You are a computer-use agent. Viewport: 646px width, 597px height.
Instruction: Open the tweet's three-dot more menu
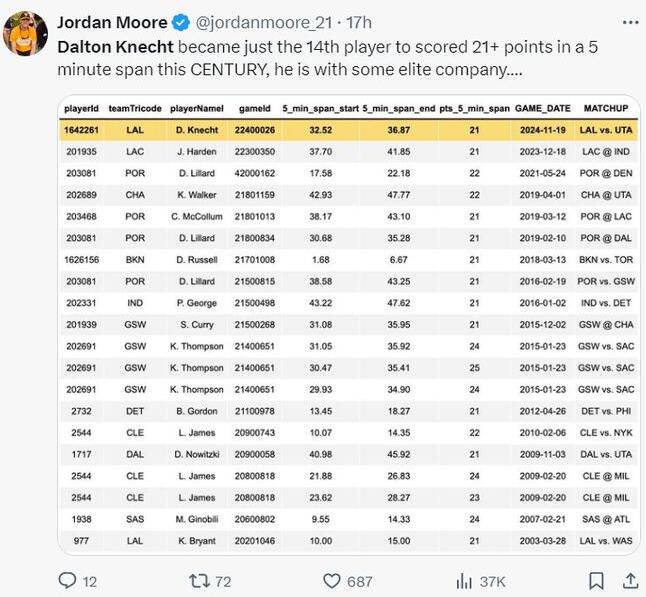point(629,22)
